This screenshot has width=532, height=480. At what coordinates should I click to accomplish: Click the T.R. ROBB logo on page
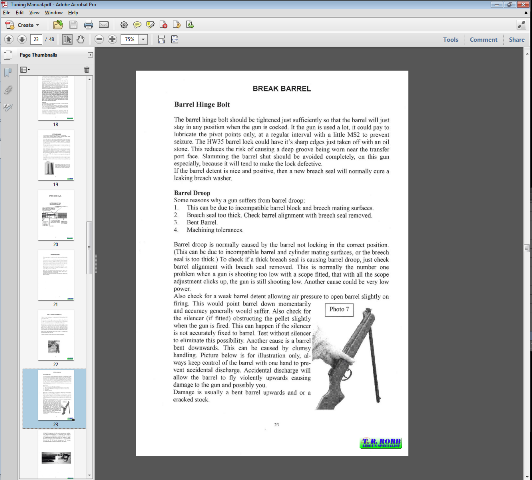pyautogui.click(x=381, y=443)
